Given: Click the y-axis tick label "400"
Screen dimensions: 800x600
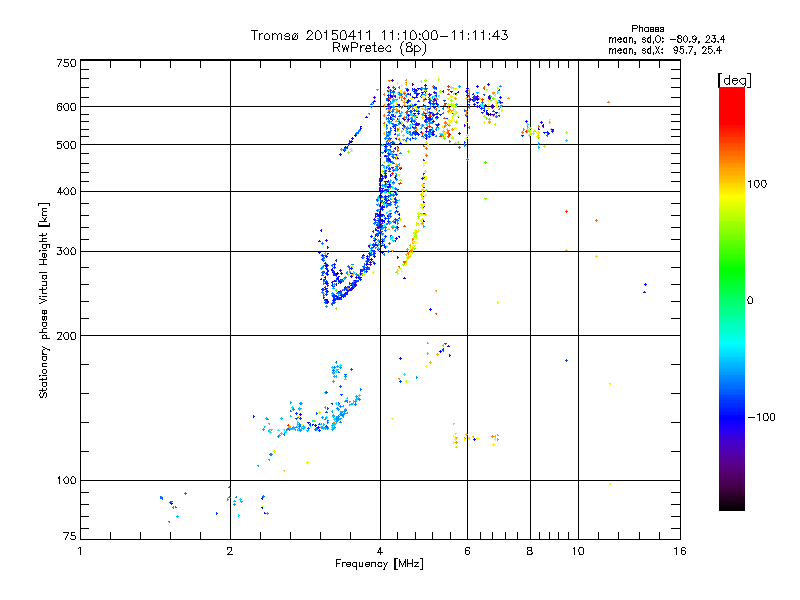Looking at the screenshot, I should [x=66, y=192].
